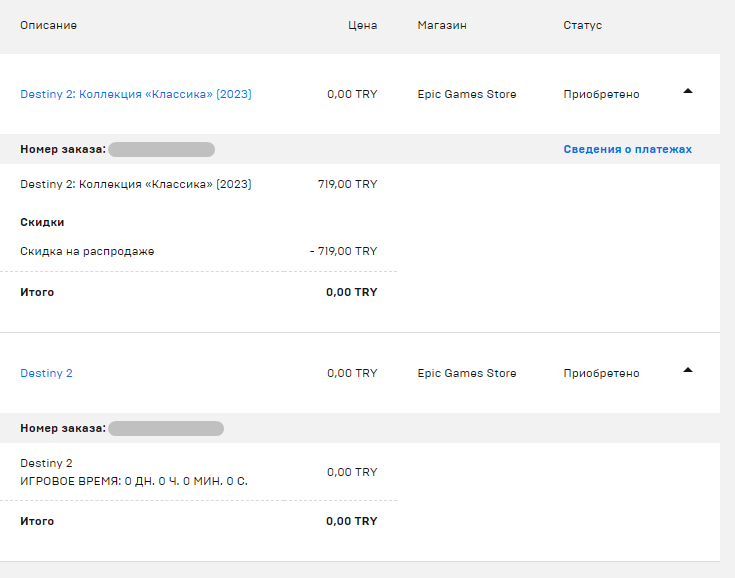
Task: Select the 719,00 TRY item price
Action: point(347,184)
